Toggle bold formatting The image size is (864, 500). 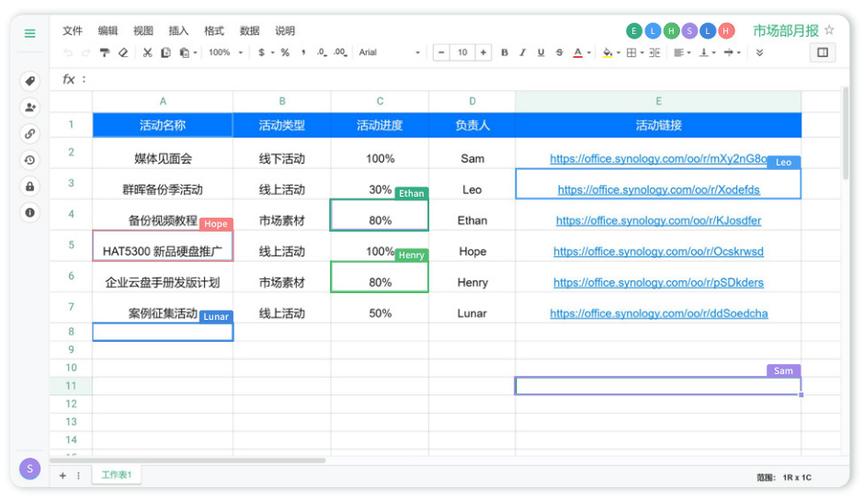504,53
